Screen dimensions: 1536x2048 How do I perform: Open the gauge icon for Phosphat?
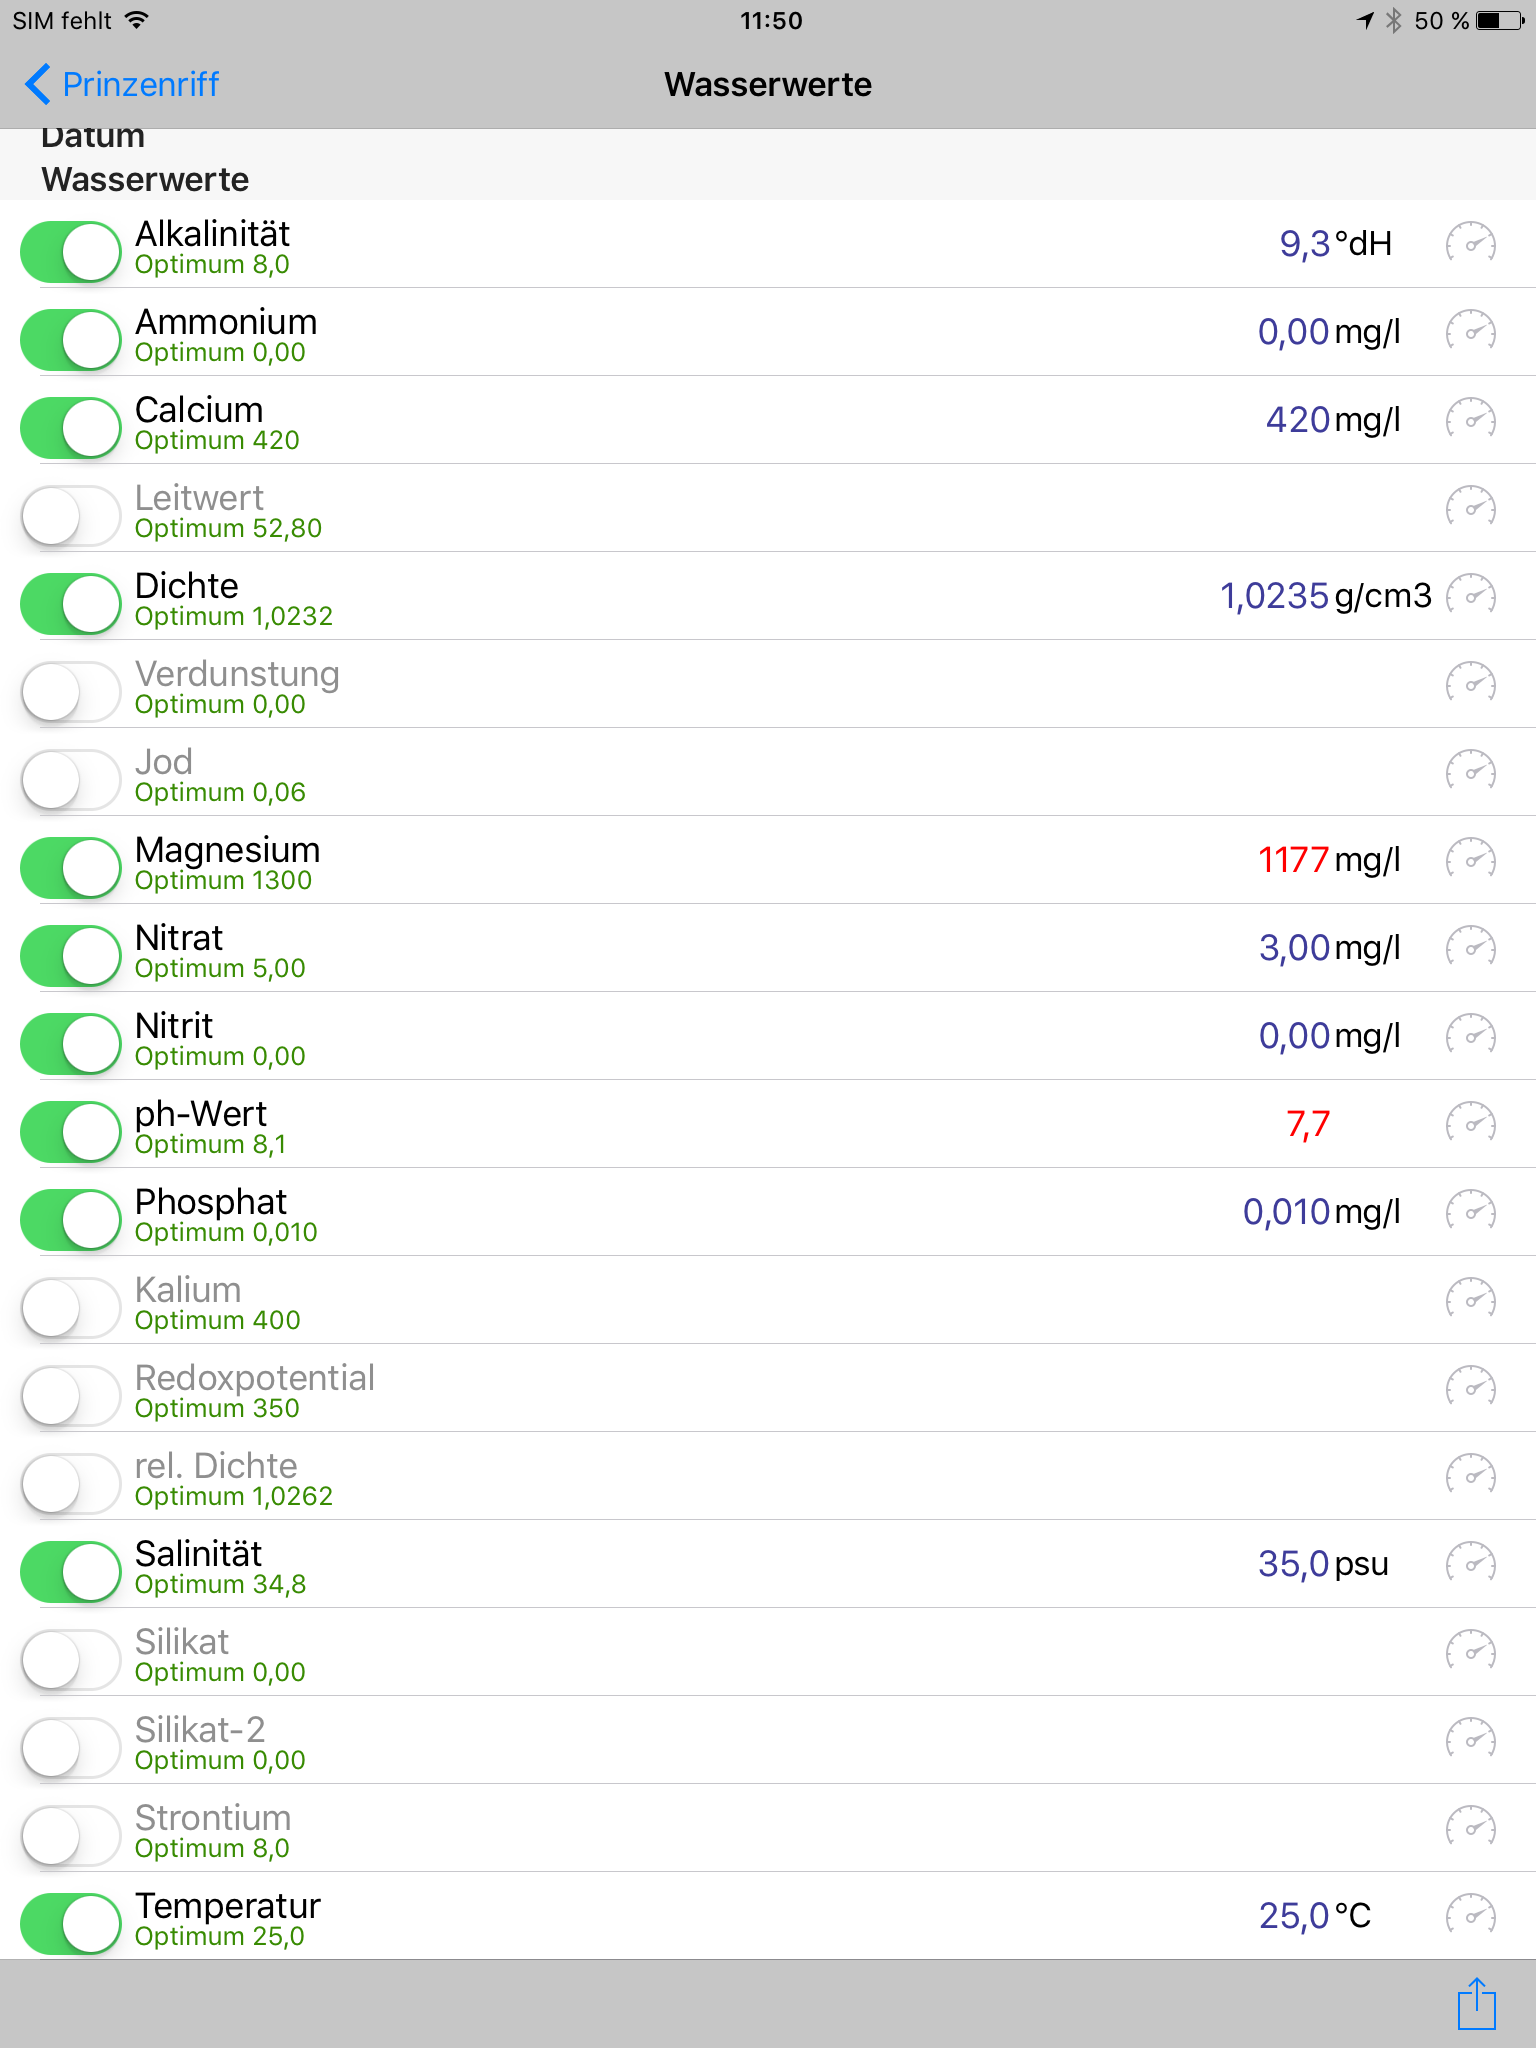pyautogui.click(x=1470, y=1212)
